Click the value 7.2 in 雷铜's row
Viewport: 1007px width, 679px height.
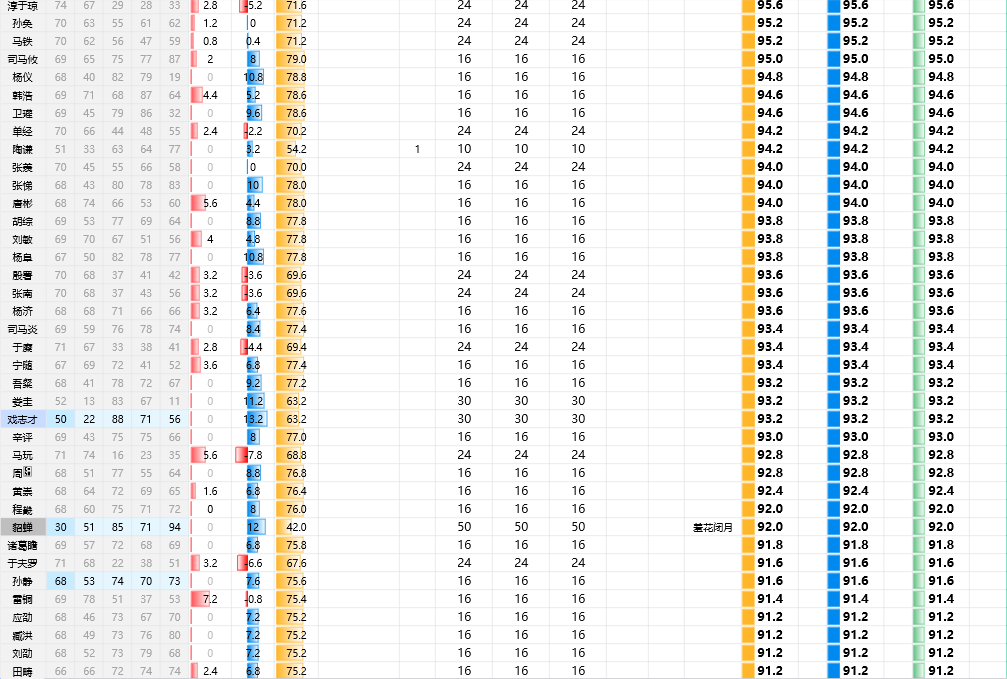click(210, 599)
